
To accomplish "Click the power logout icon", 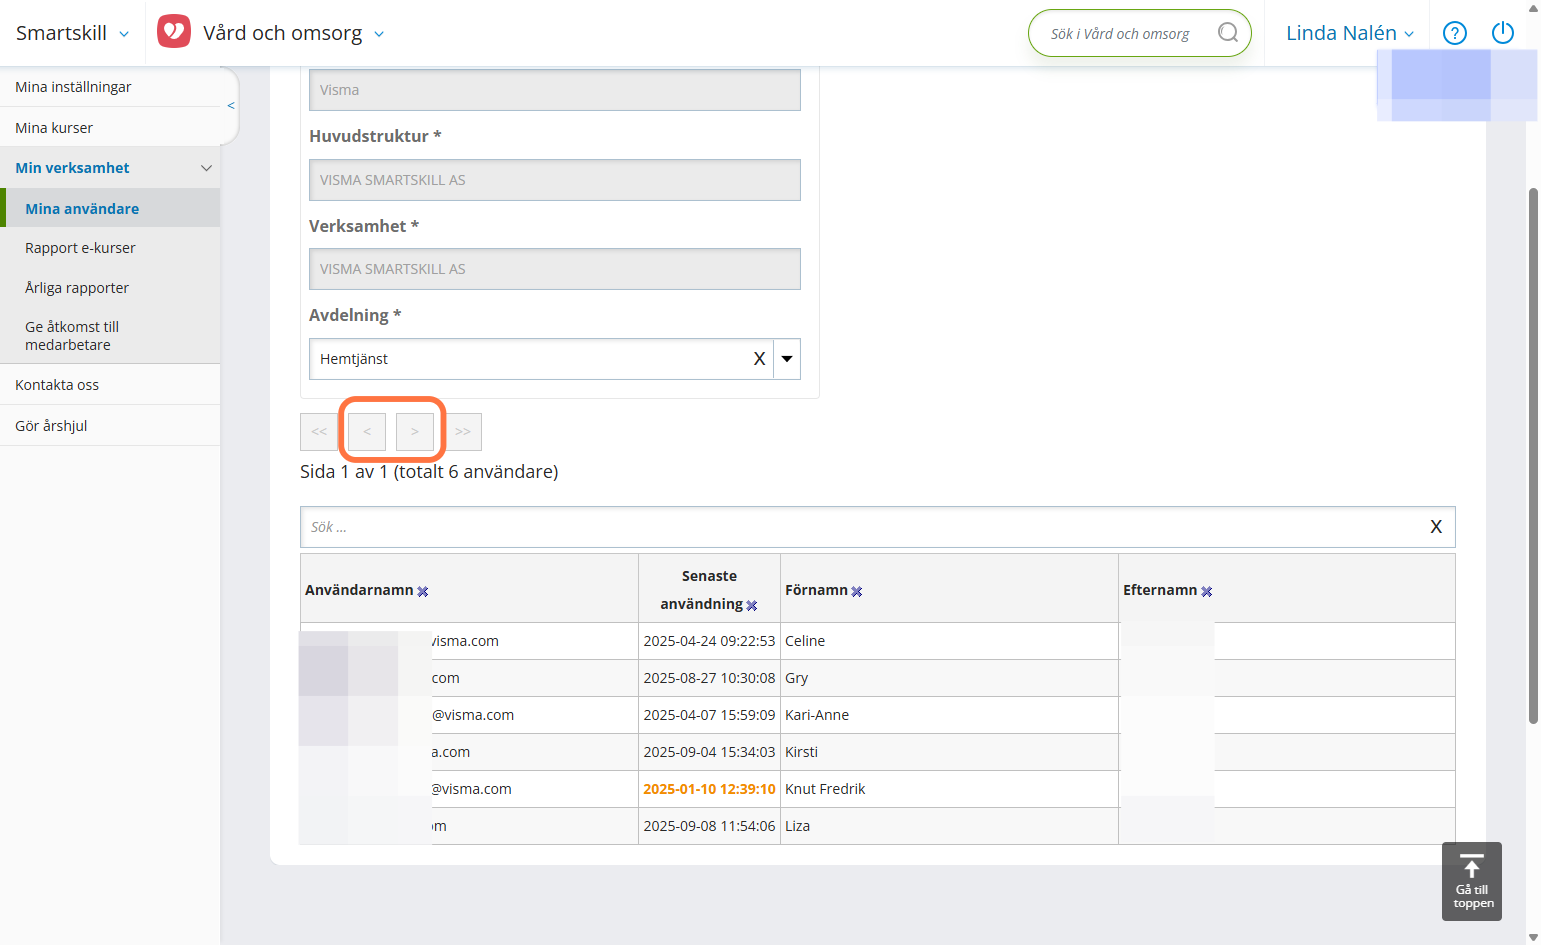I will [x=1503, y=33].
